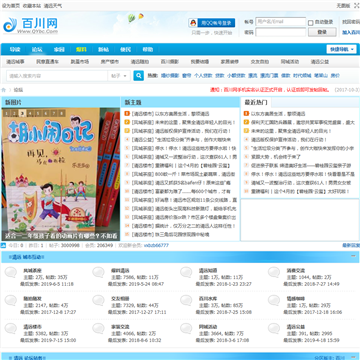Enable the 自动登录 auto-login checkbox

(x=311, y=23)
